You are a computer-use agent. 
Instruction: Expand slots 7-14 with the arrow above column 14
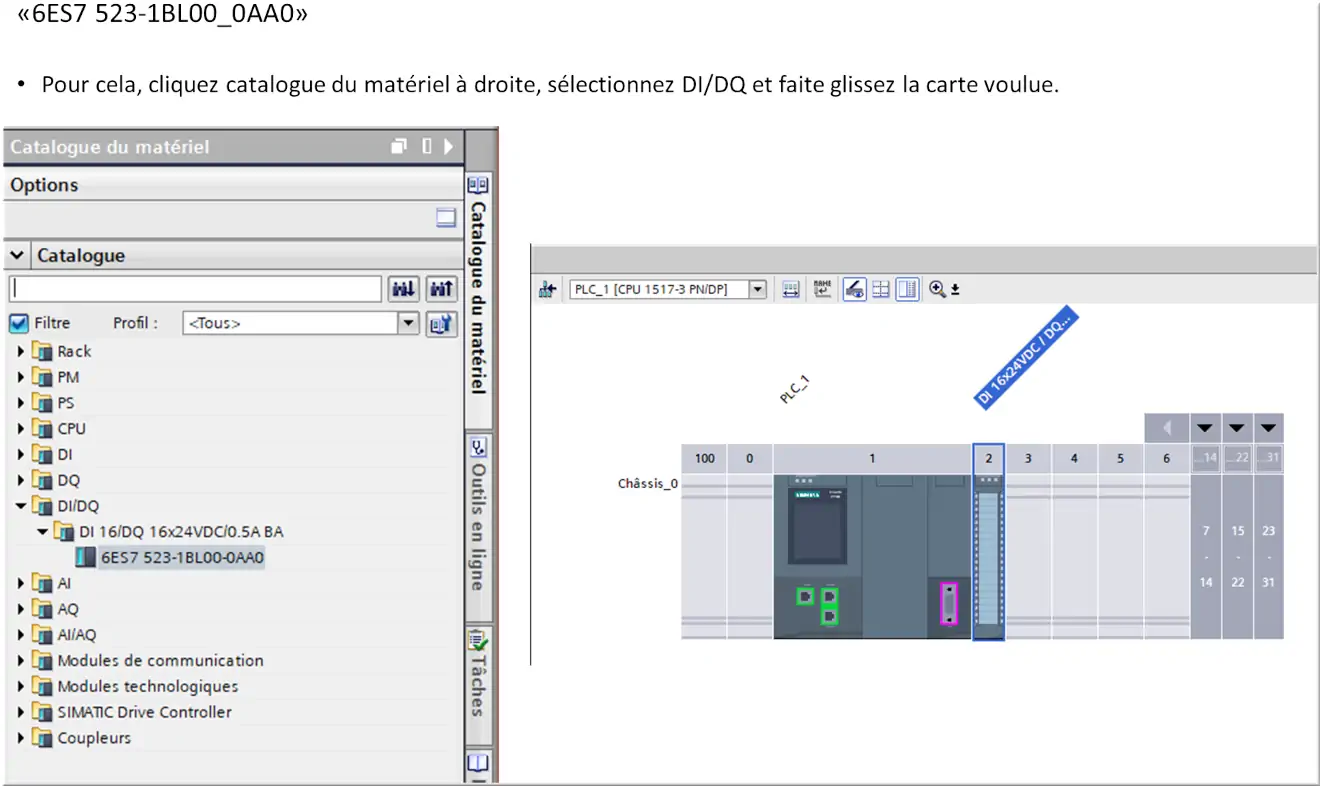tap(1205, 428)
